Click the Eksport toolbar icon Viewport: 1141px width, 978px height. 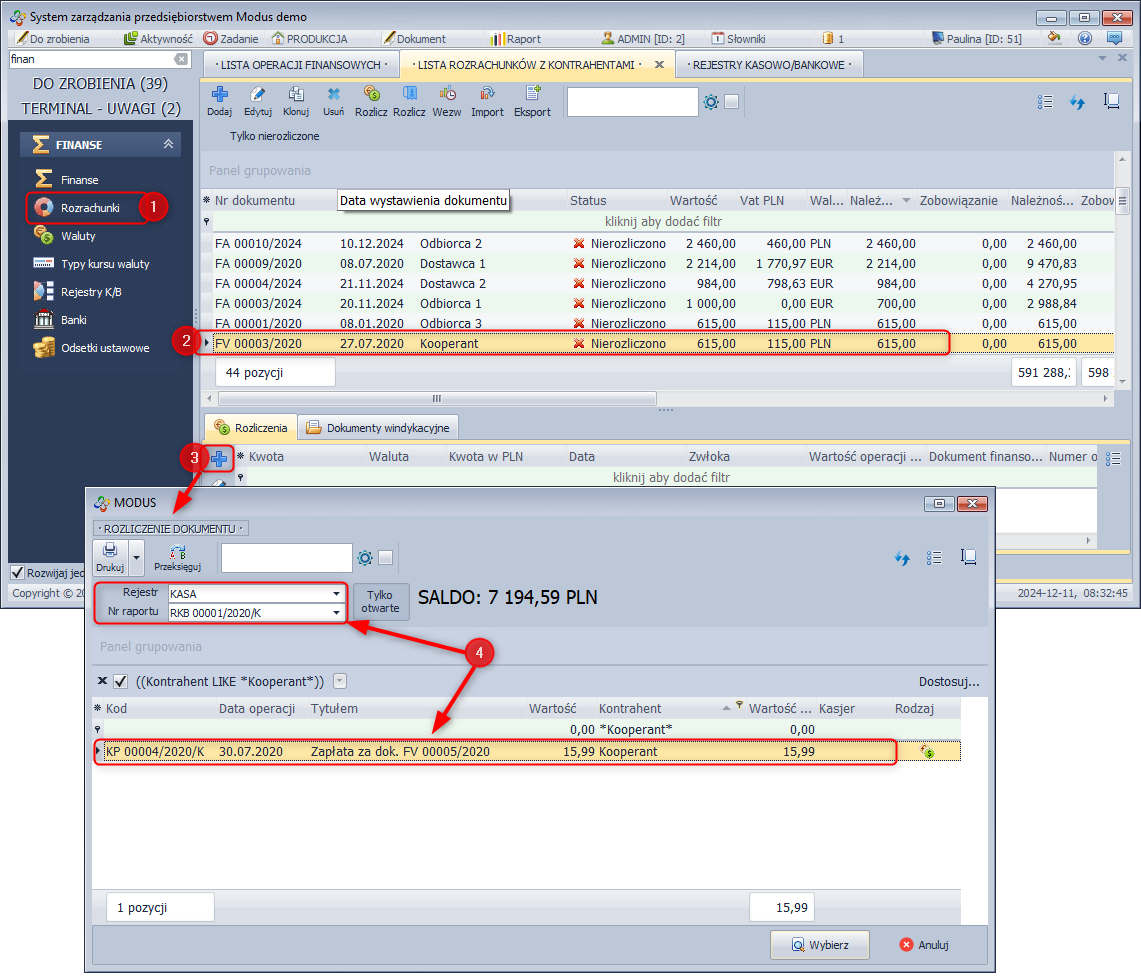(532, 95)
